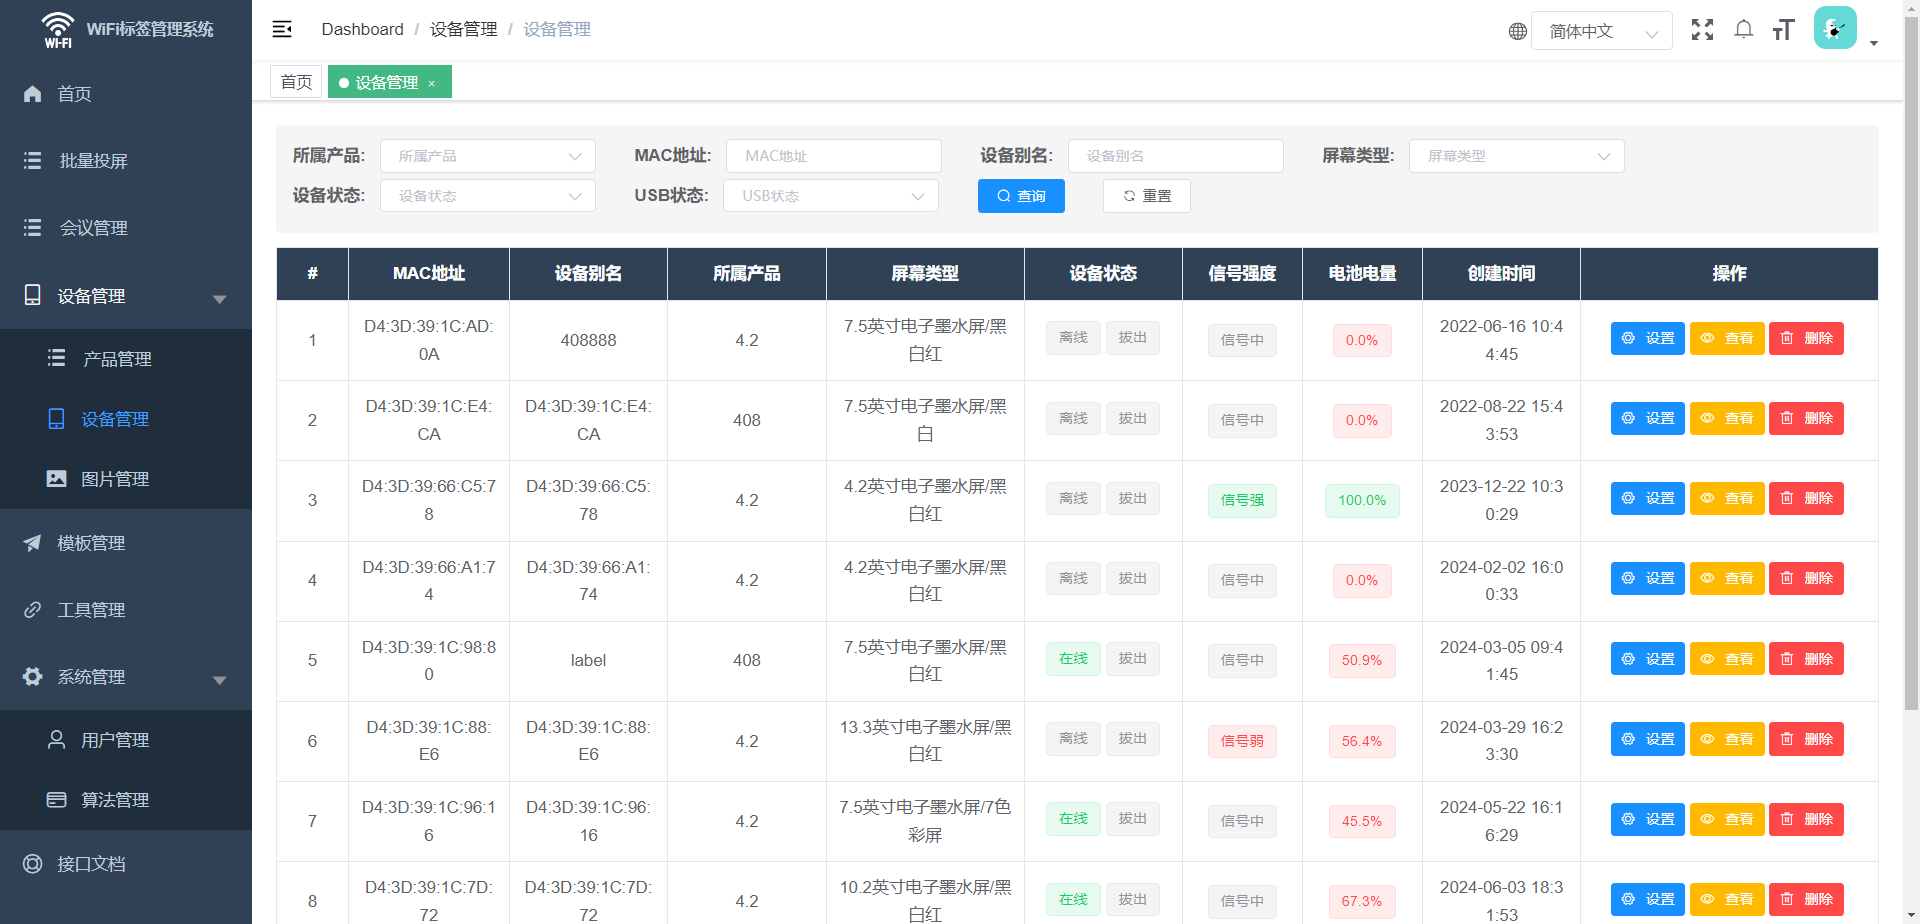Switch to the 首页 tab
Viewport: 1920px width, 924px height.
point(296,82)
